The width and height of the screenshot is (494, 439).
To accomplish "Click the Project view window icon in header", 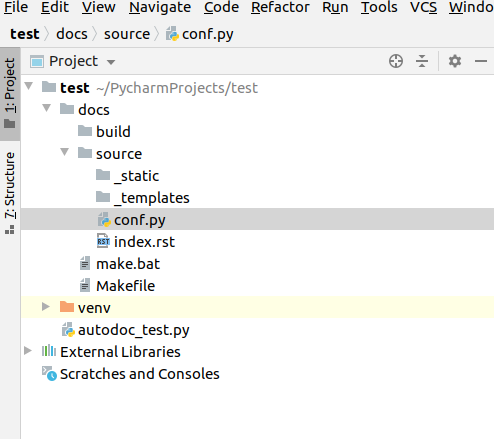I will 37,62.
